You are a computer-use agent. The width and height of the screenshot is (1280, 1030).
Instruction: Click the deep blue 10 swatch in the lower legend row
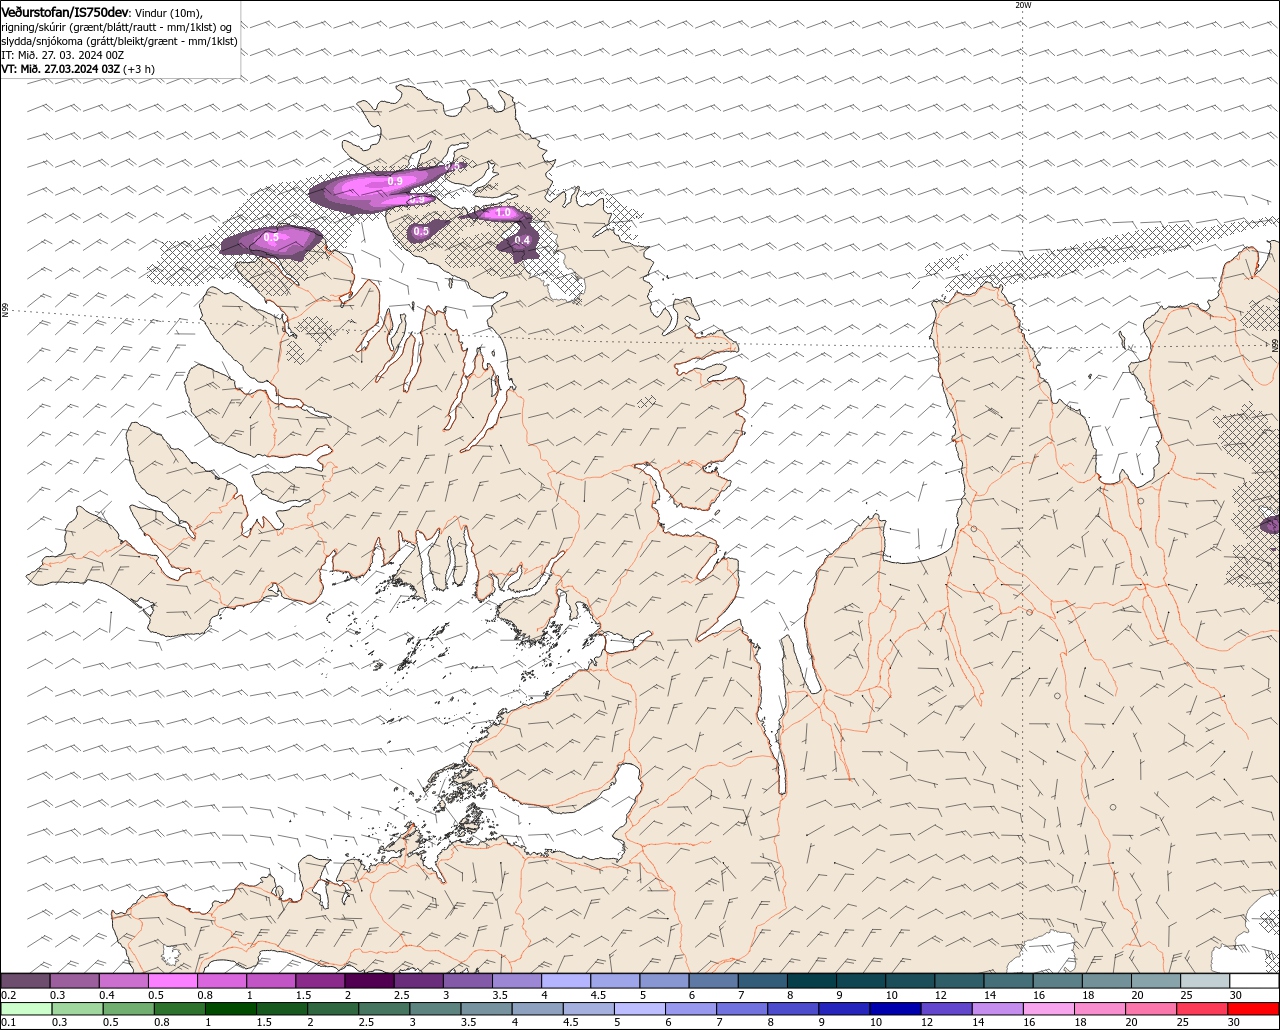tap(896, 1008)
